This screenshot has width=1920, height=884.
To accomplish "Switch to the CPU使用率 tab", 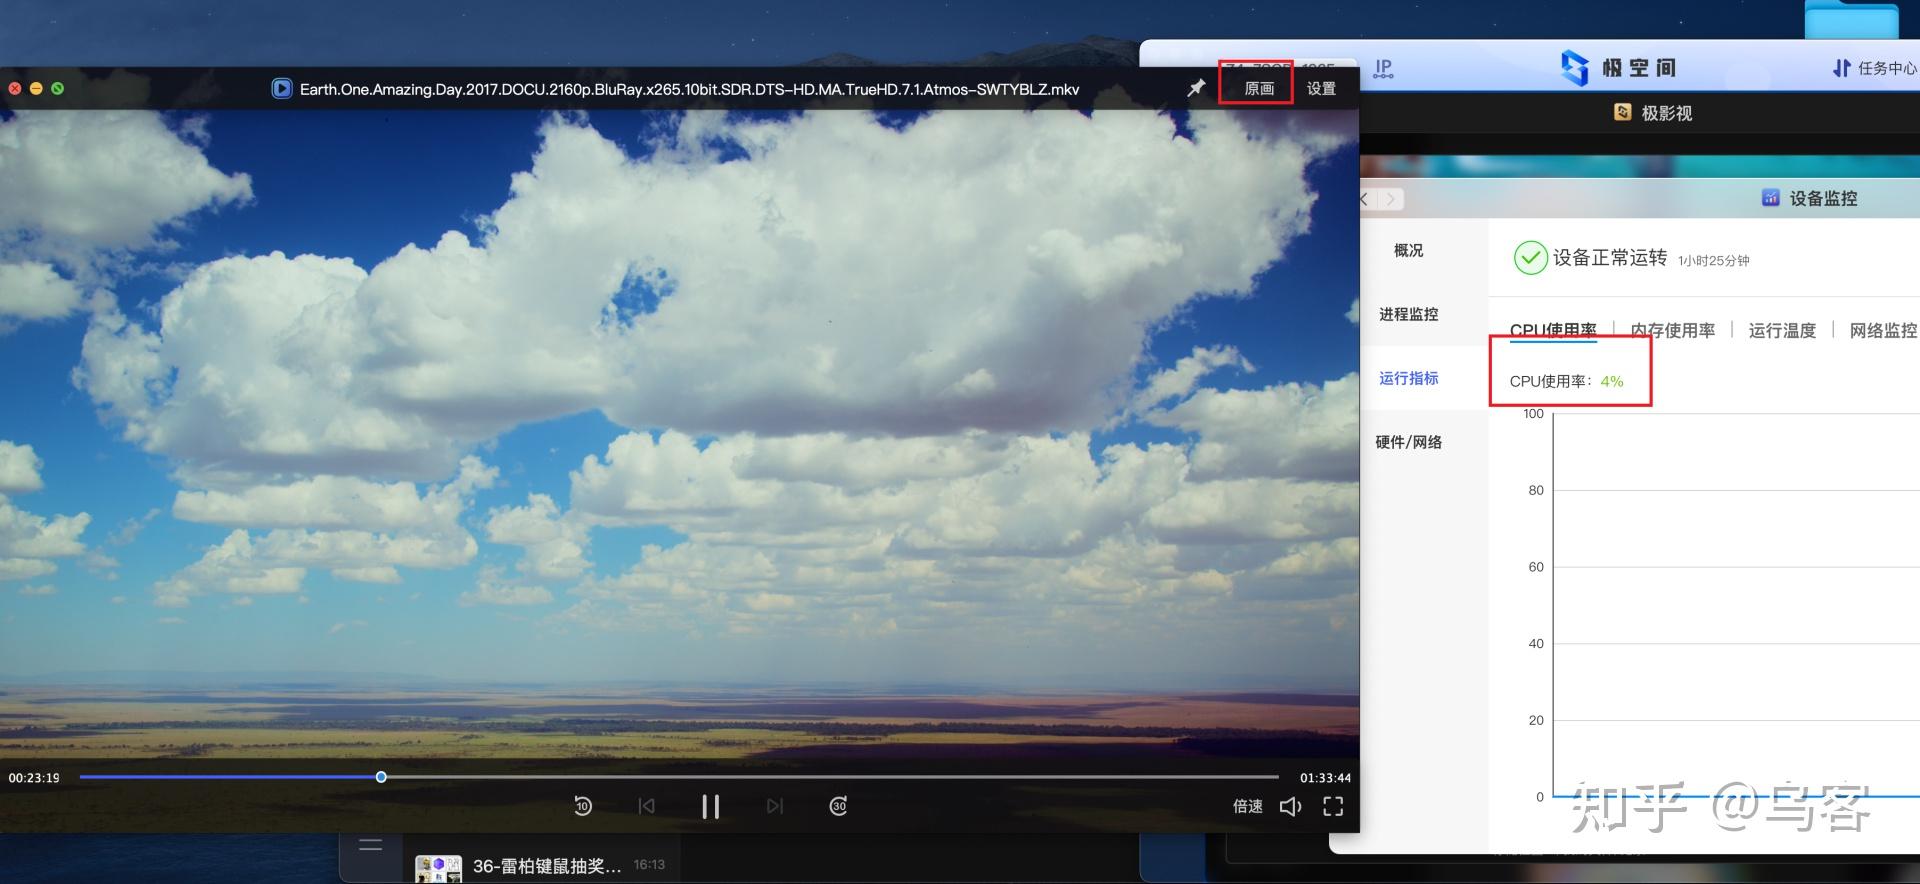I will coord(1553,330).
